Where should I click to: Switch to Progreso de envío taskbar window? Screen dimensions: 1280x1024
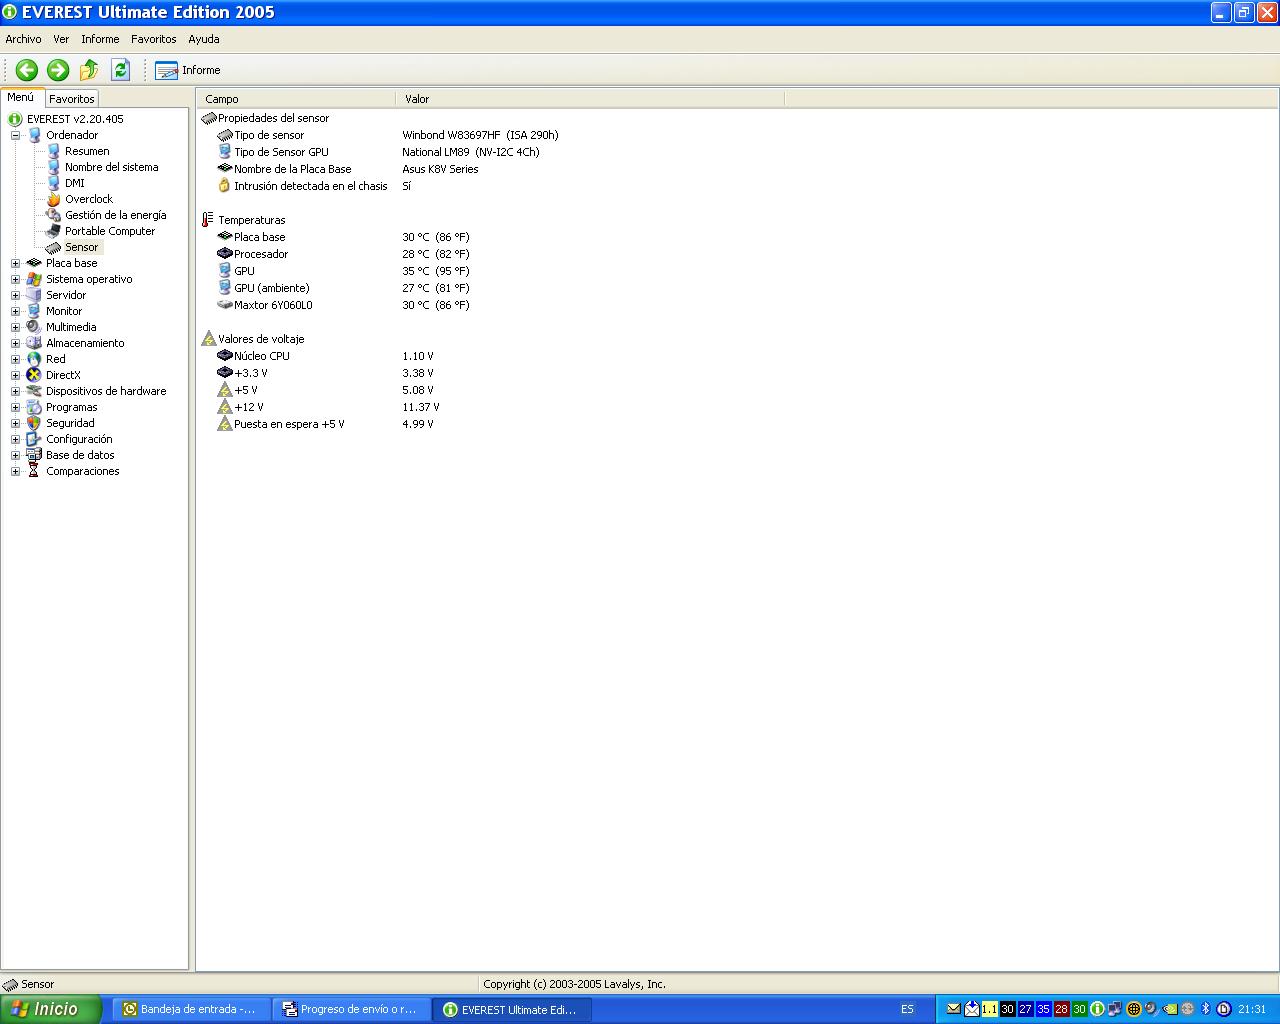pos(350,1009)
